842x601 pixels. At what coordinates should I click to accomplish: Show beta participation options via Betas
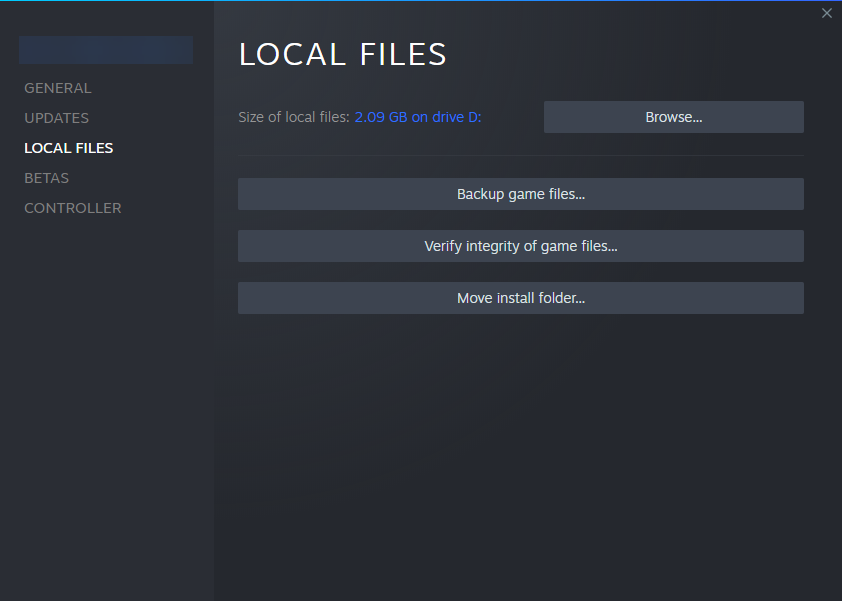pyautogui.click(x=46, y=178)
